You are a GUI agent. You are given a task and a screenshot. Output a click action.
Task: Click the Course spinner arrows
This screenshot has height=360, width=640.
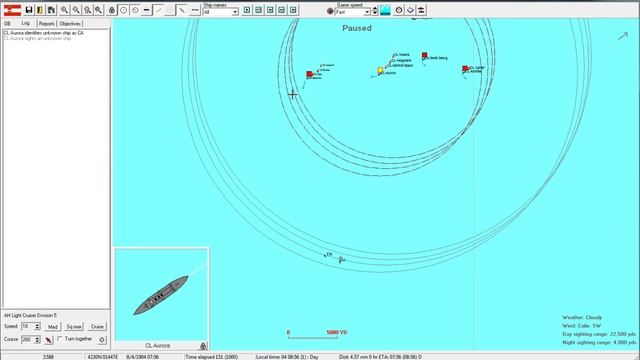coord(37,340)
